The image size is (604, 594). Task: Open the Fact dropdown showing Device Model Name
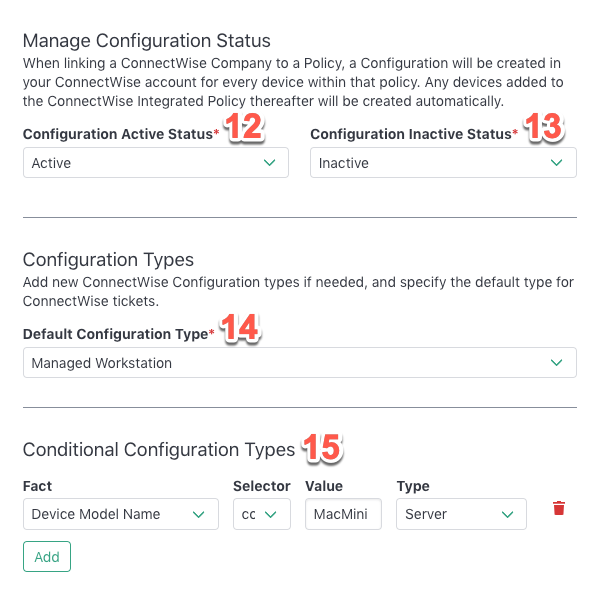pyautogui.click(x=121, y=514)
